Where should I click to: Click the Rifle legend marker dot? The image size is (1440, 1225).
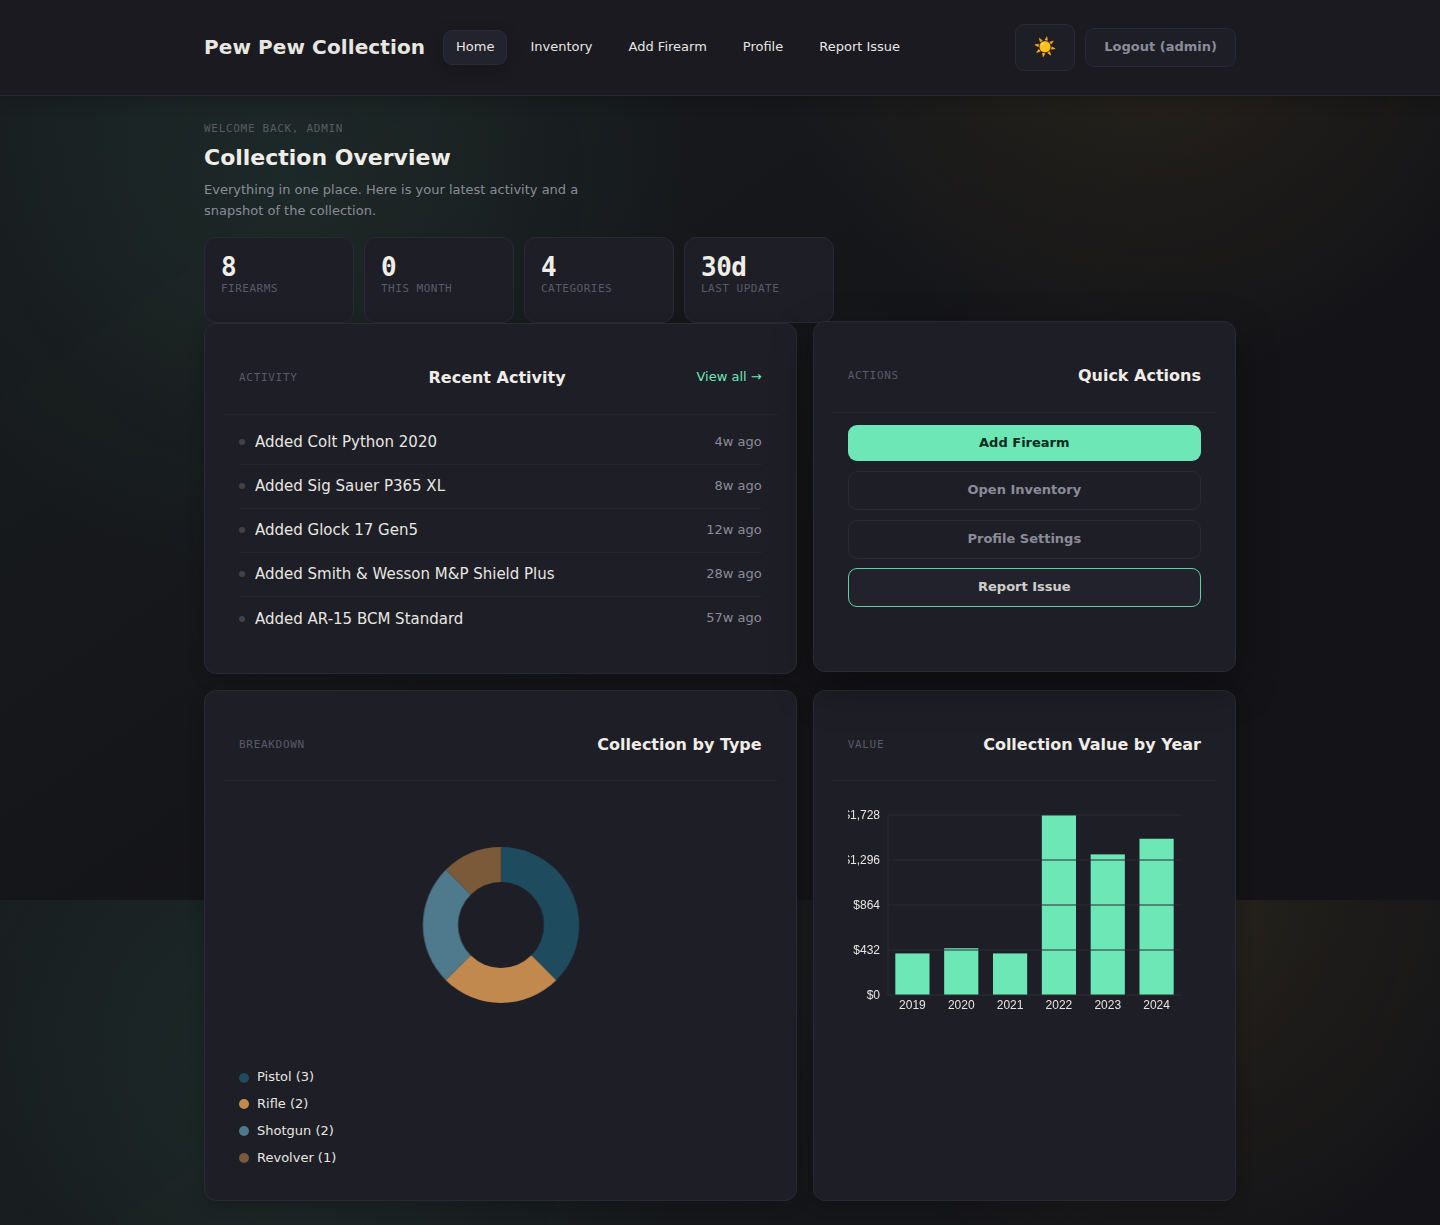point(244,1104)
